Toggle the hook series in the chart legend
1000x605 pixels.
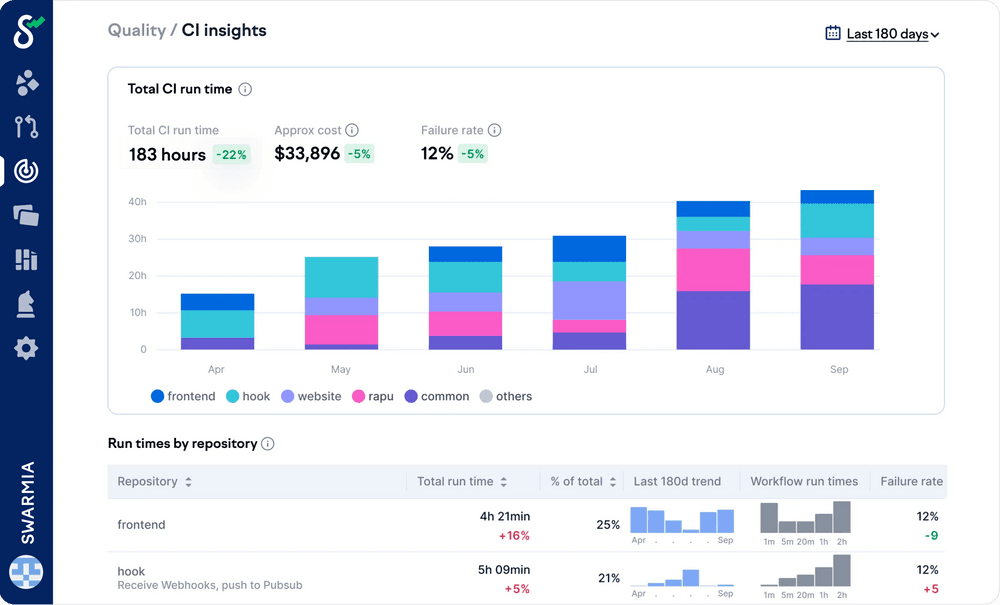[x=248, y=397]
